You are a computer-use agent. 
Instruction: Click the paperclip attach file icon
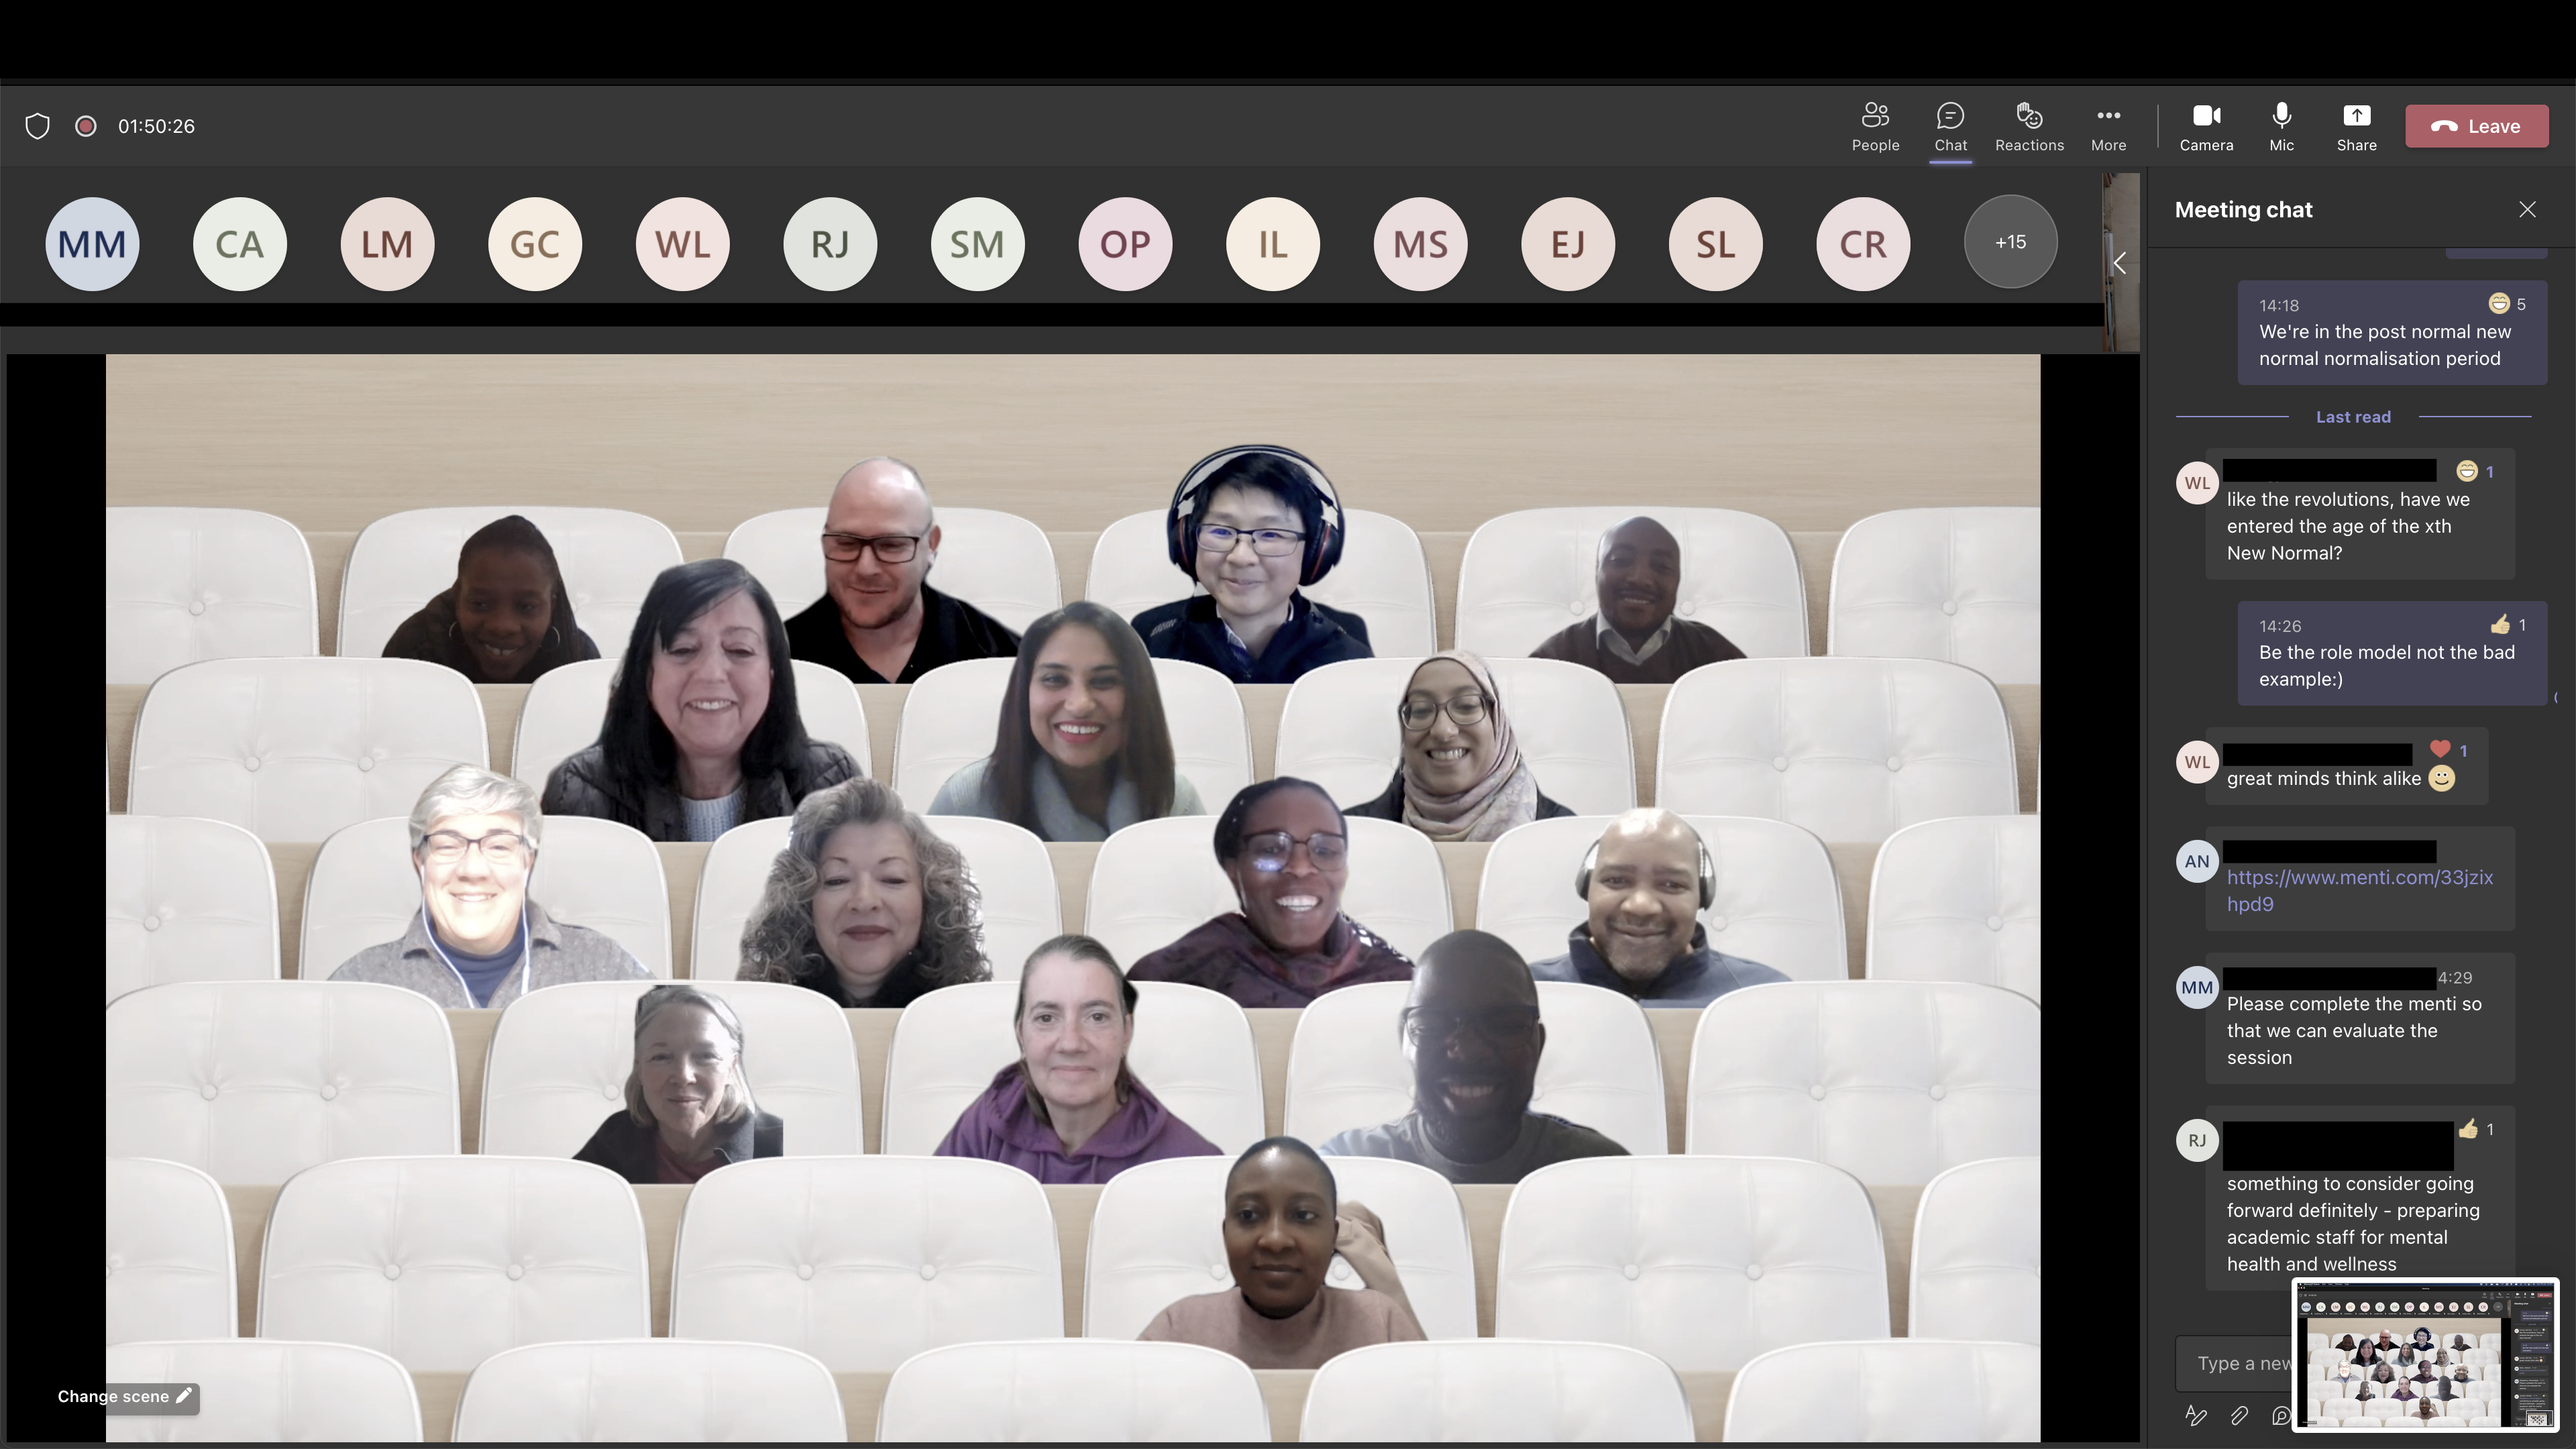pyautogui.click(x=2239, y=1415)
